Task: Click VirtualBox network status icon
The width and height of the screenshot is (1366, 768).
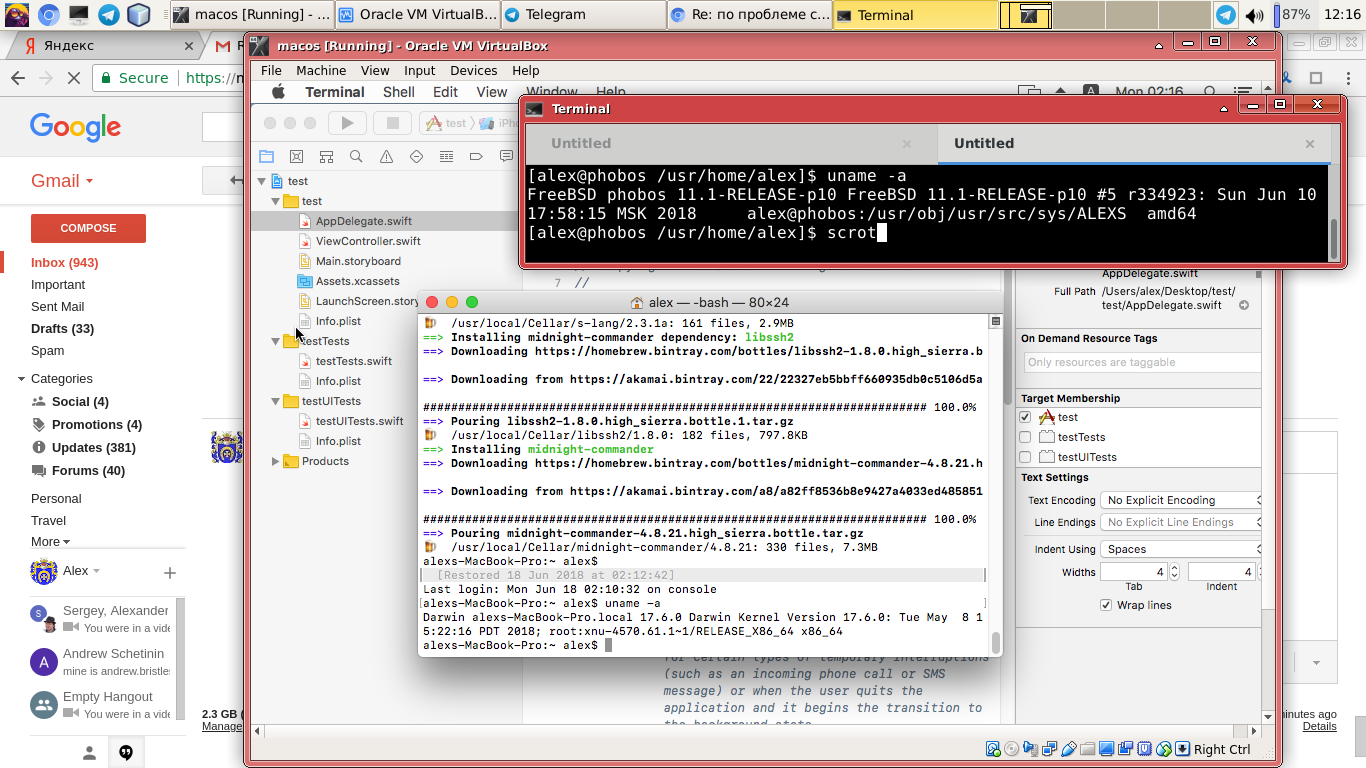Action: (1050, 749)
